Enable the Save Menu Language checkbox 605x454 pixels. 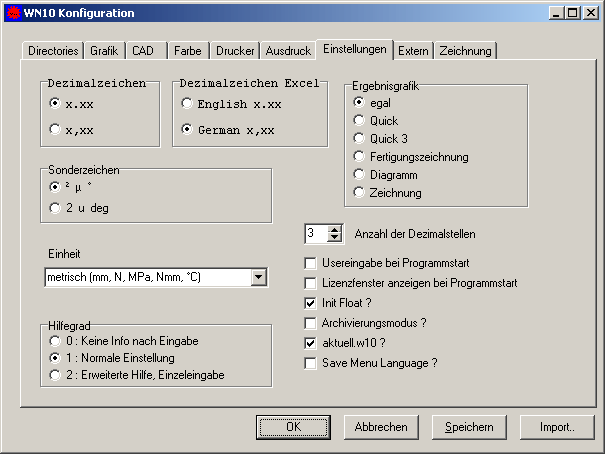pyautogui.click(x=310, y=363)
